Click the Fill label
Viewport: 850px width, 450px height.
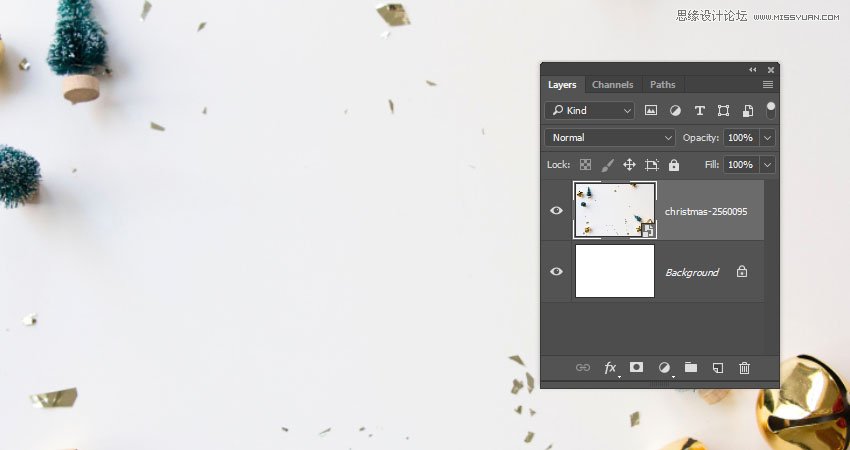point(712,164)
